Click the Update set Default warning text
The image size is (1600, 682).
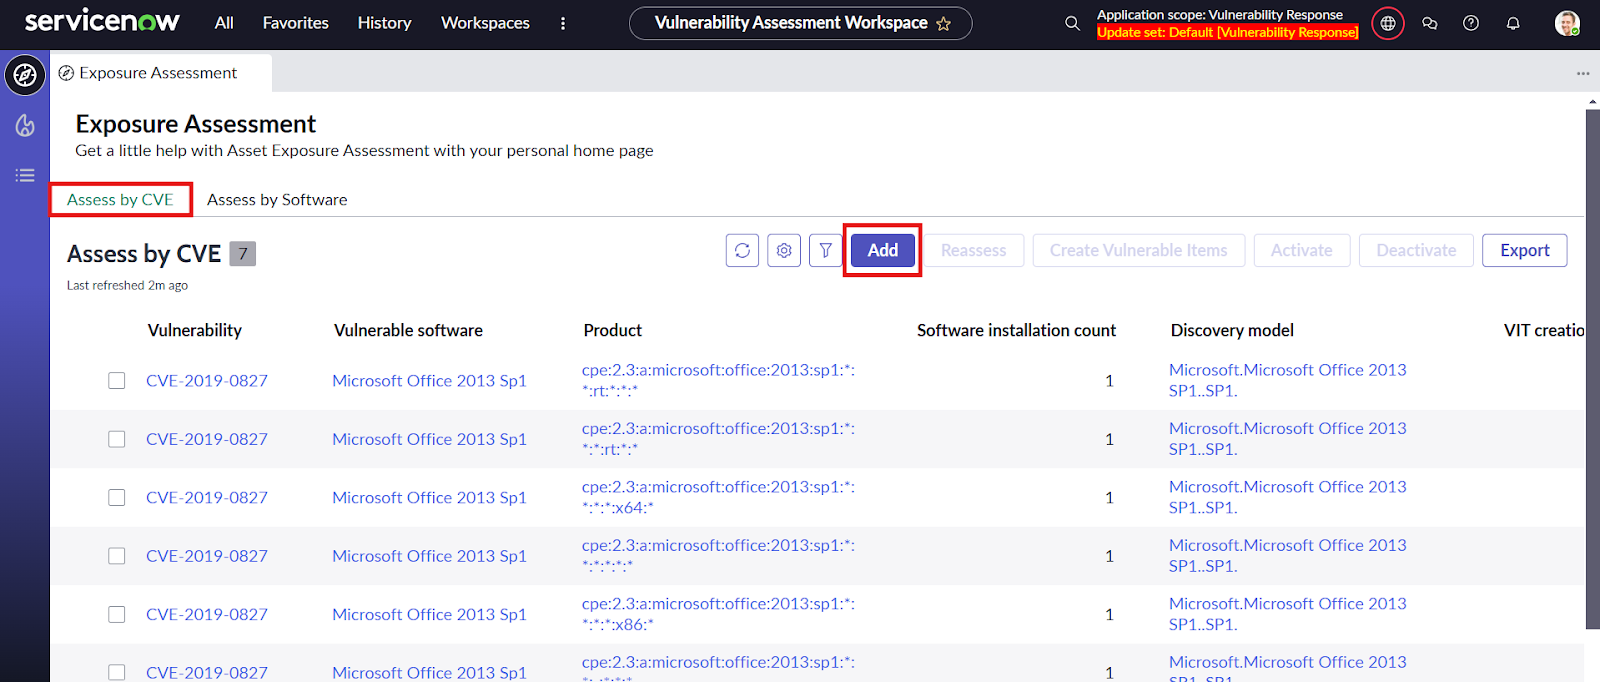pyautogui.click(x=1228, y=32)
